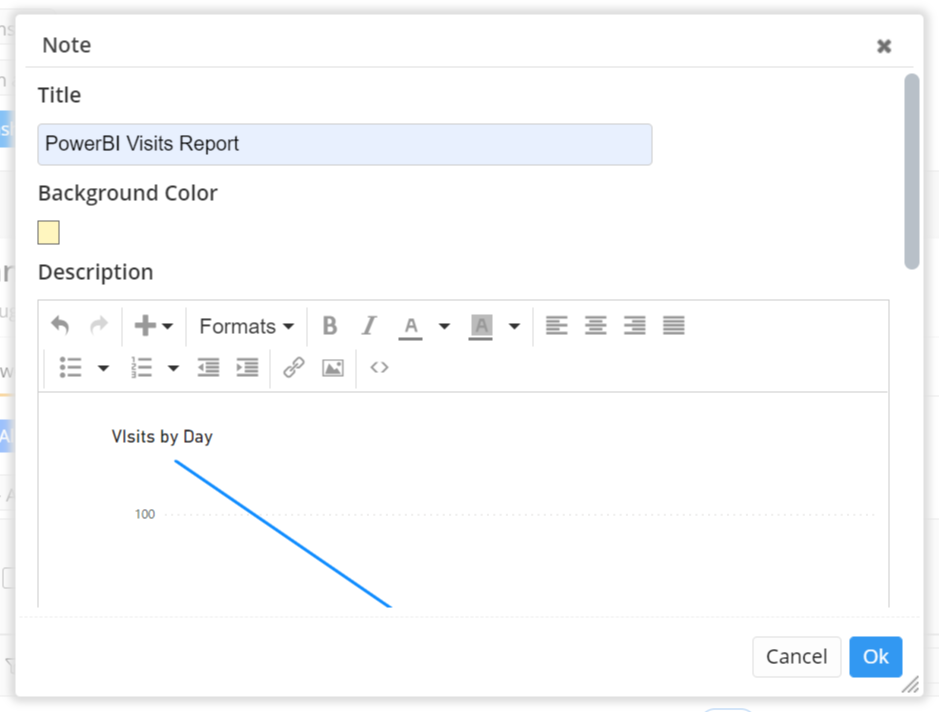Image resolution: width=939 pixels, height=712 pixels.
Task: Center align the text
Action: (595, 326)
